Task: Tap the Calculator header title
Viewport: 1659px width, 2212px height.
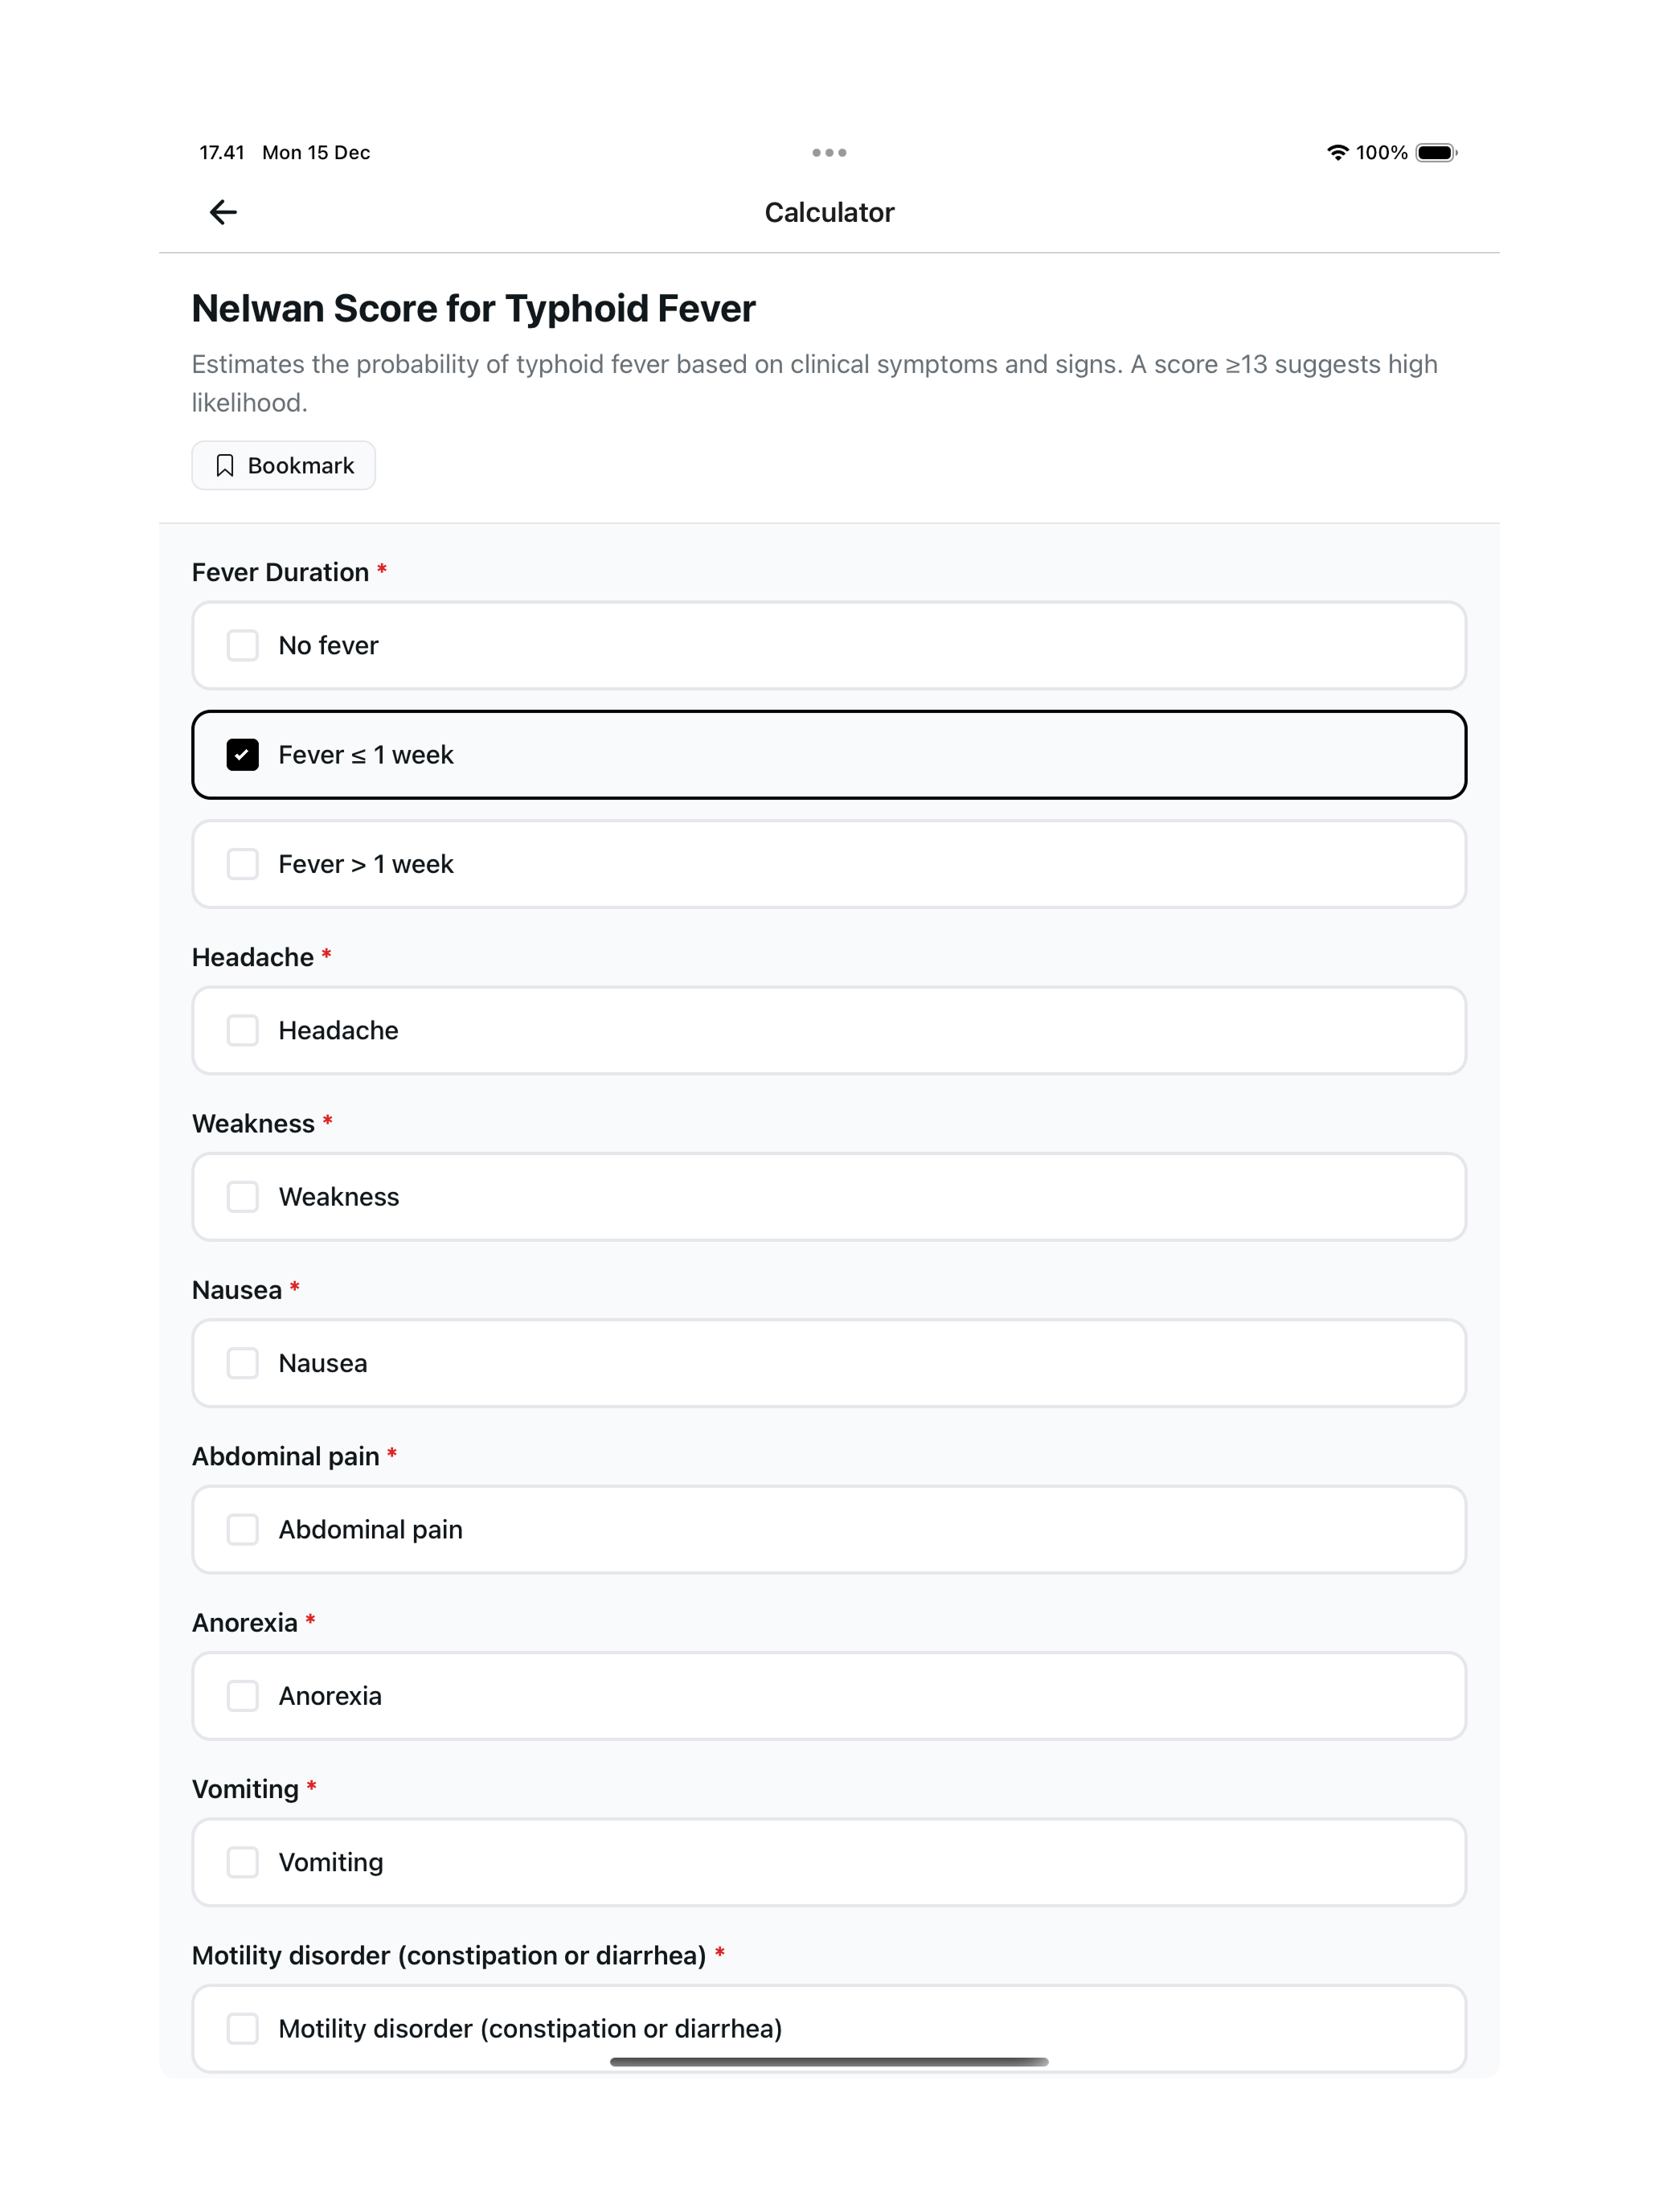Action: pos(829,212)
